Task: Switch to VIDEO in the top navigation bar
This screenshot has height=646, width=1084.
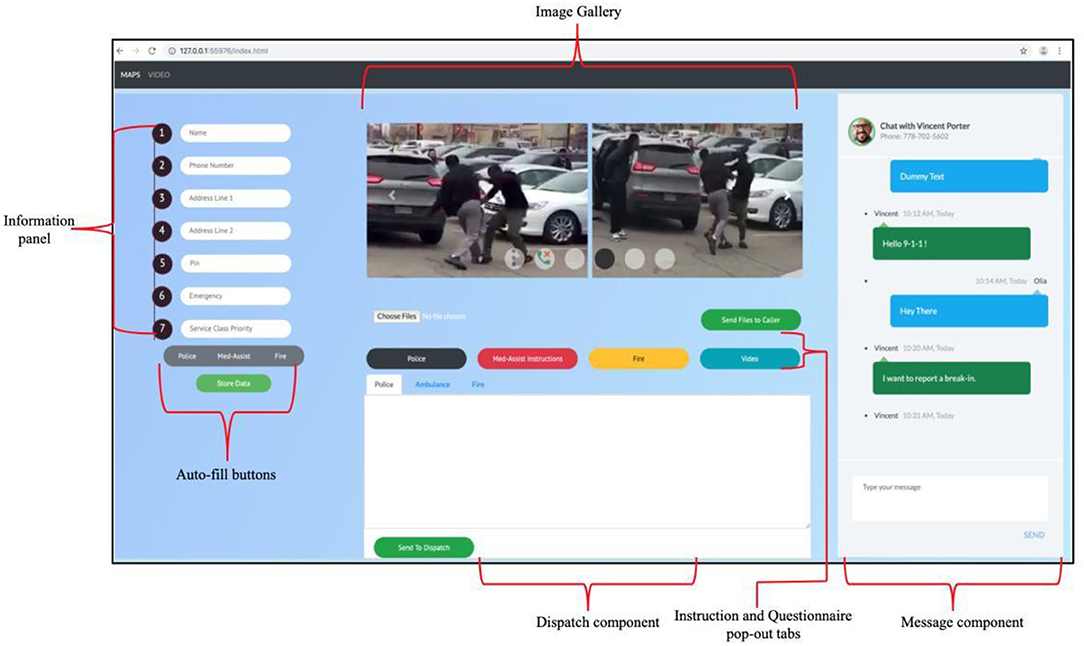Action: pyautogui.click(x=158, y=75)
